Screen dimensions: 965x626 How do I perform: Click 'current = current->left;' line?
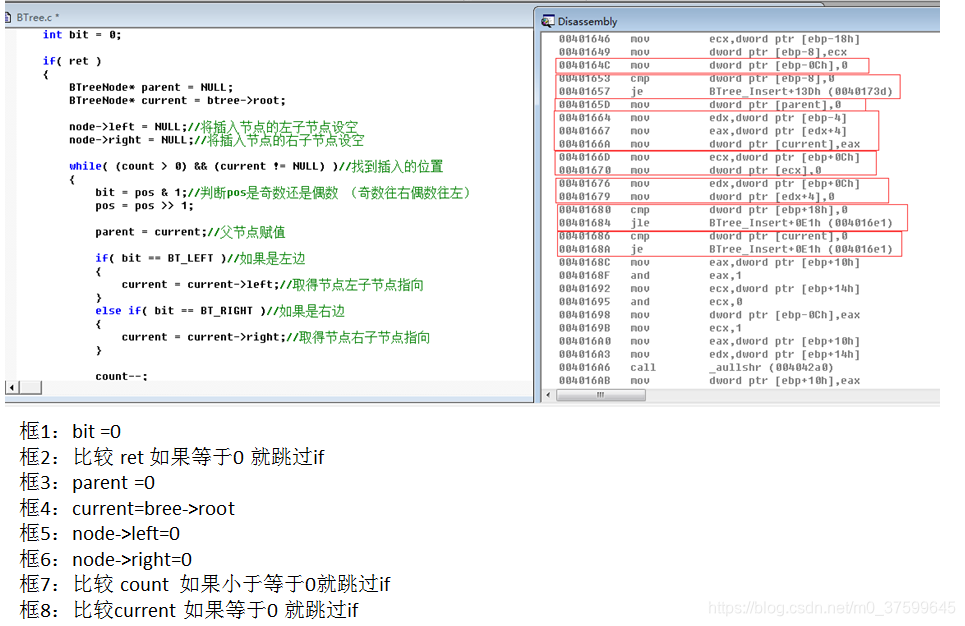click(273, 284)
